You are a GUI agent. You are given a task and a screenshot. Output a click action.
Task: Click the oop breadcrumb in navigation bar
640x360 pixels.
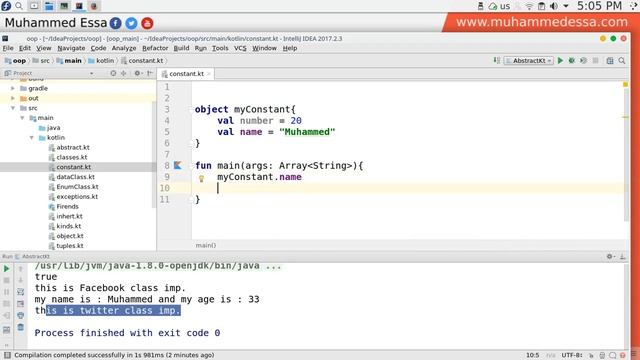[x=15, y=60]
